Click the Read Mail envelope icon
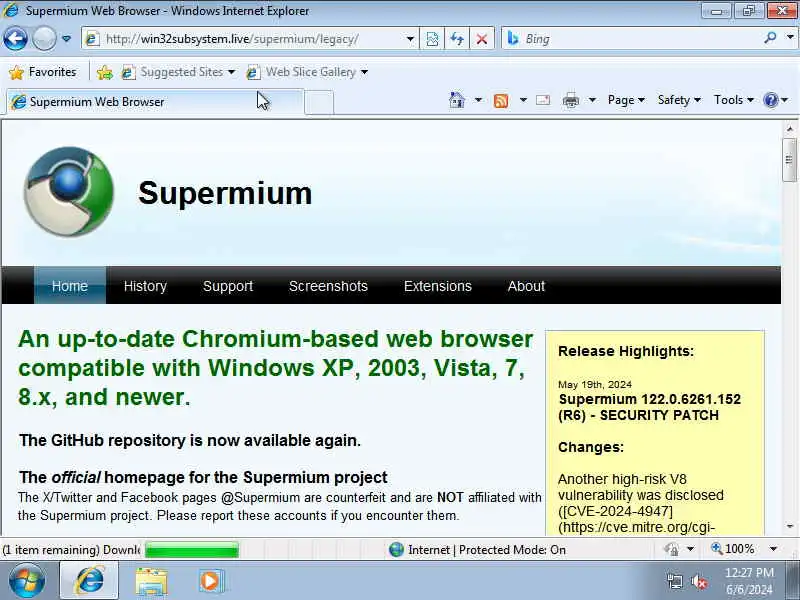 click(543, 100)
